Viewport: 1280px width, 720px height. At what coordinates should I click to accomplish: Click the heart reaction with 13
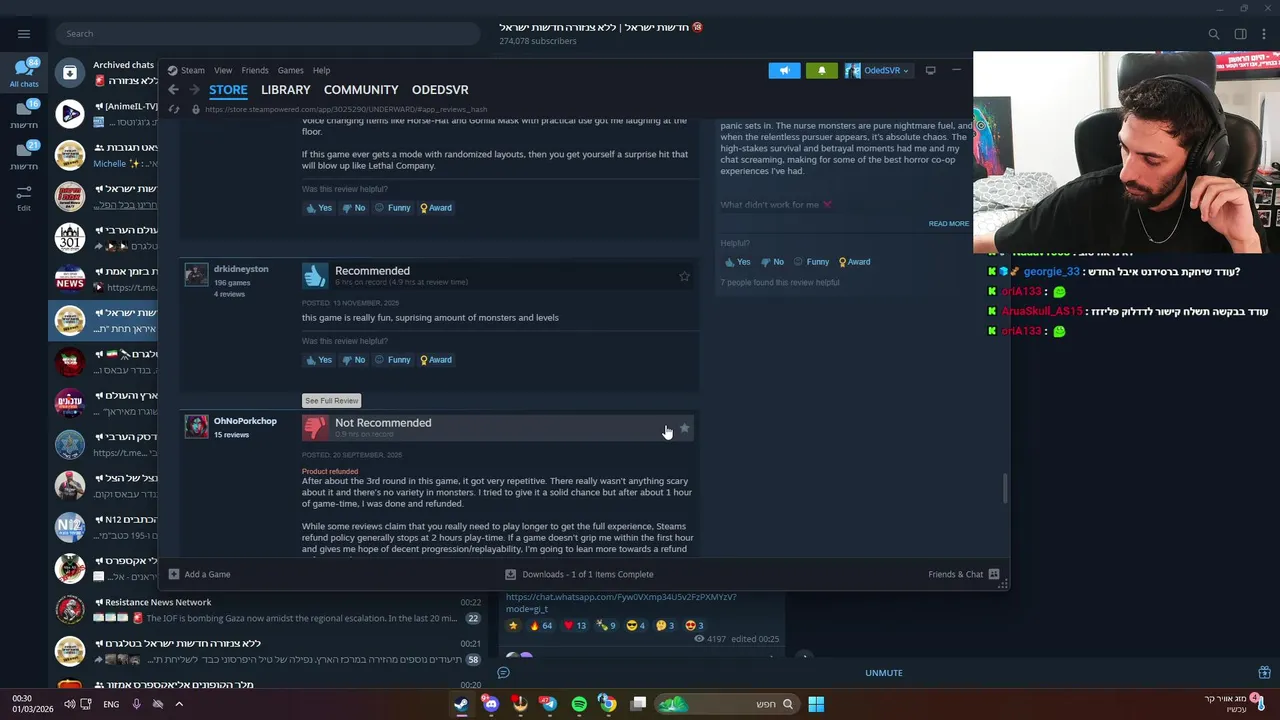[x=575, y=626]
